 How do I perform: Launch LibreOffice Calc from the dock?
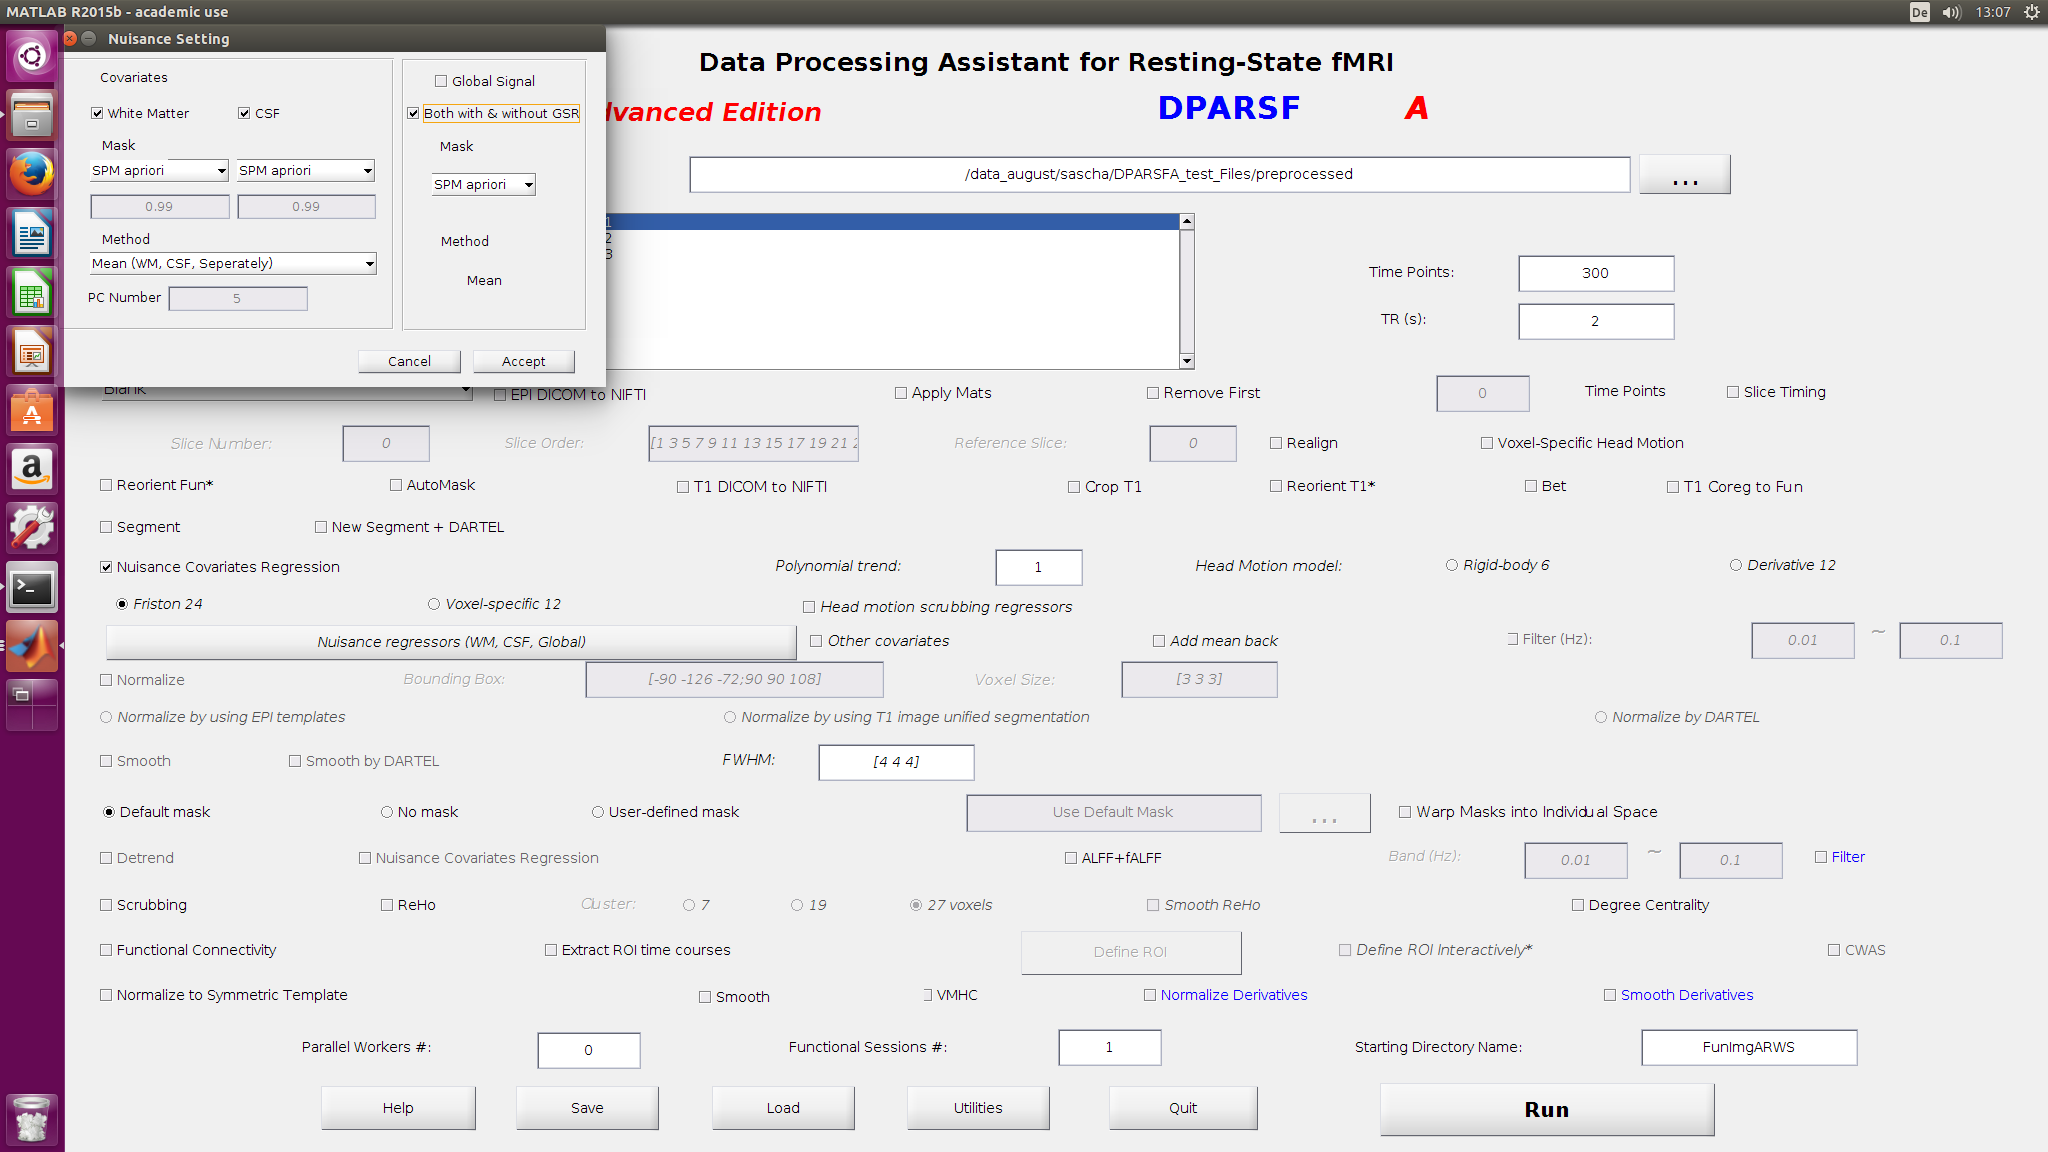tap(32, 294)
